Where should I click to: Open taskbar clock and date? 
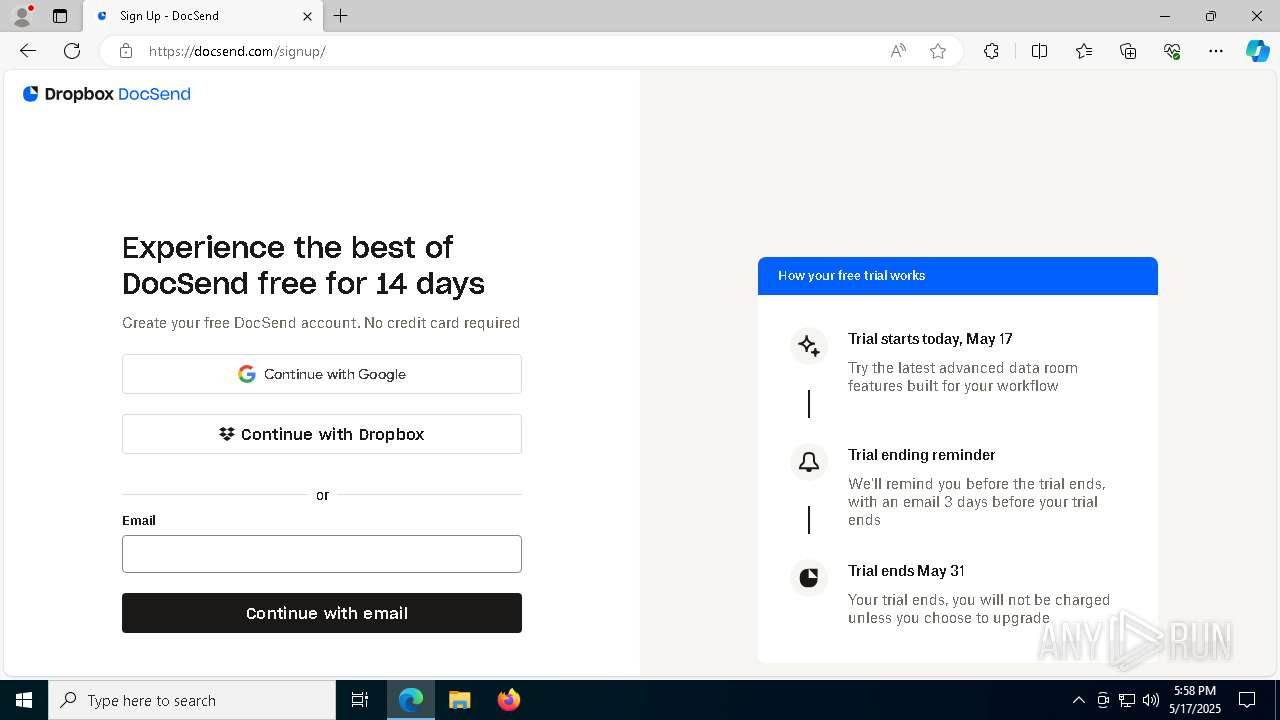pyautogui.click(x=1196, y=700)
